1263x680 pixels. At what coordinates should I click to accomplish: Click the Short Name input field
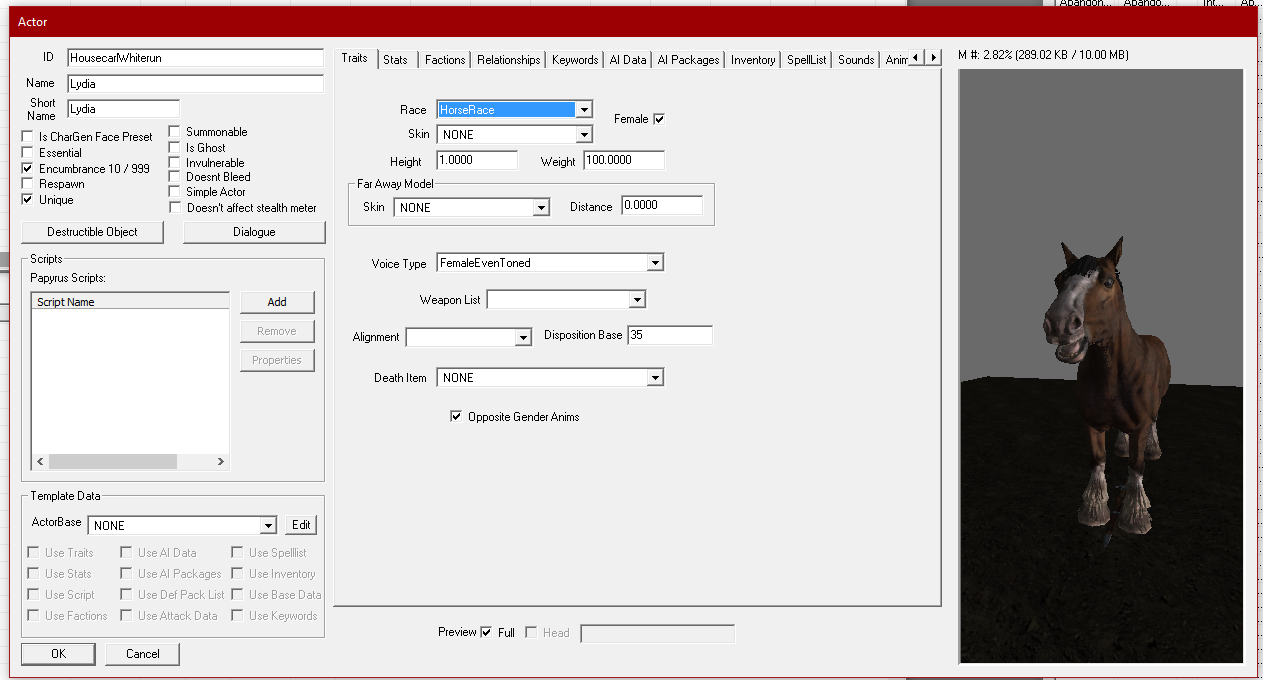[x=124, y=108]
